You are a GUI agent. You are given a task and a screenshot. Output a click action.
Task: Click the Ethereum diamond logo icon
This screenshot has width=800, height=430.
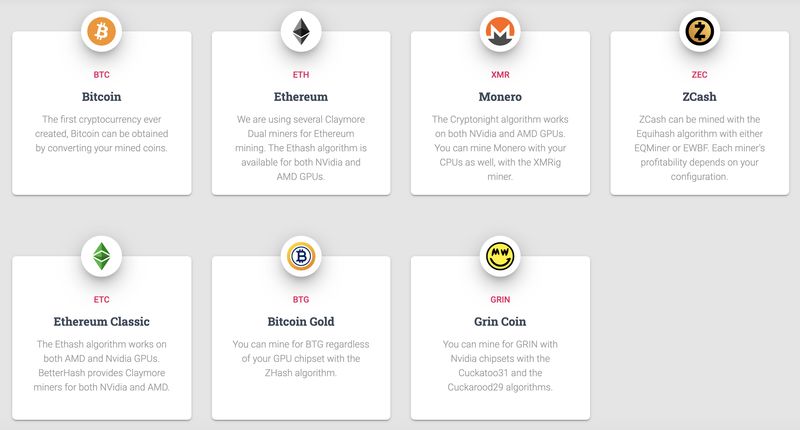(x=301, y=33)
